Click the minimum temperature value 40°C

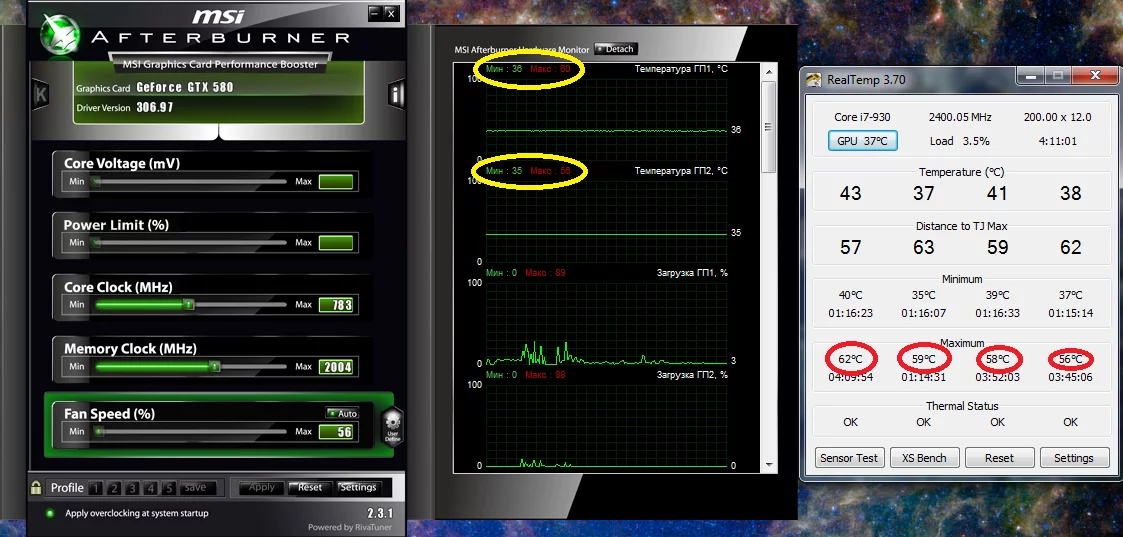[x=850, y=295]
